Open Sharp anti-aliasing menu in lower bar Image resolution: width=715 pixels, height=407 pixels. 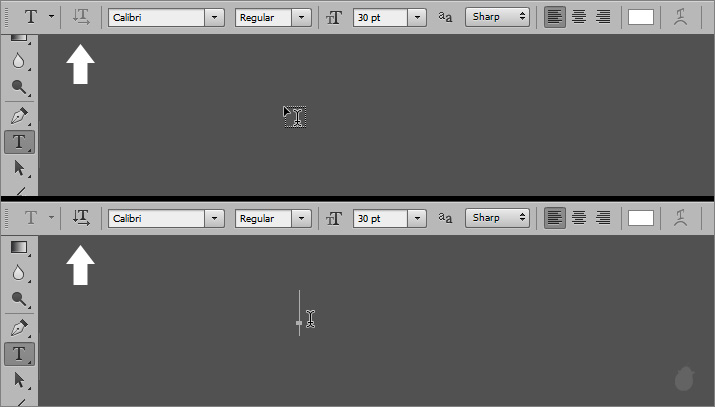497,218
